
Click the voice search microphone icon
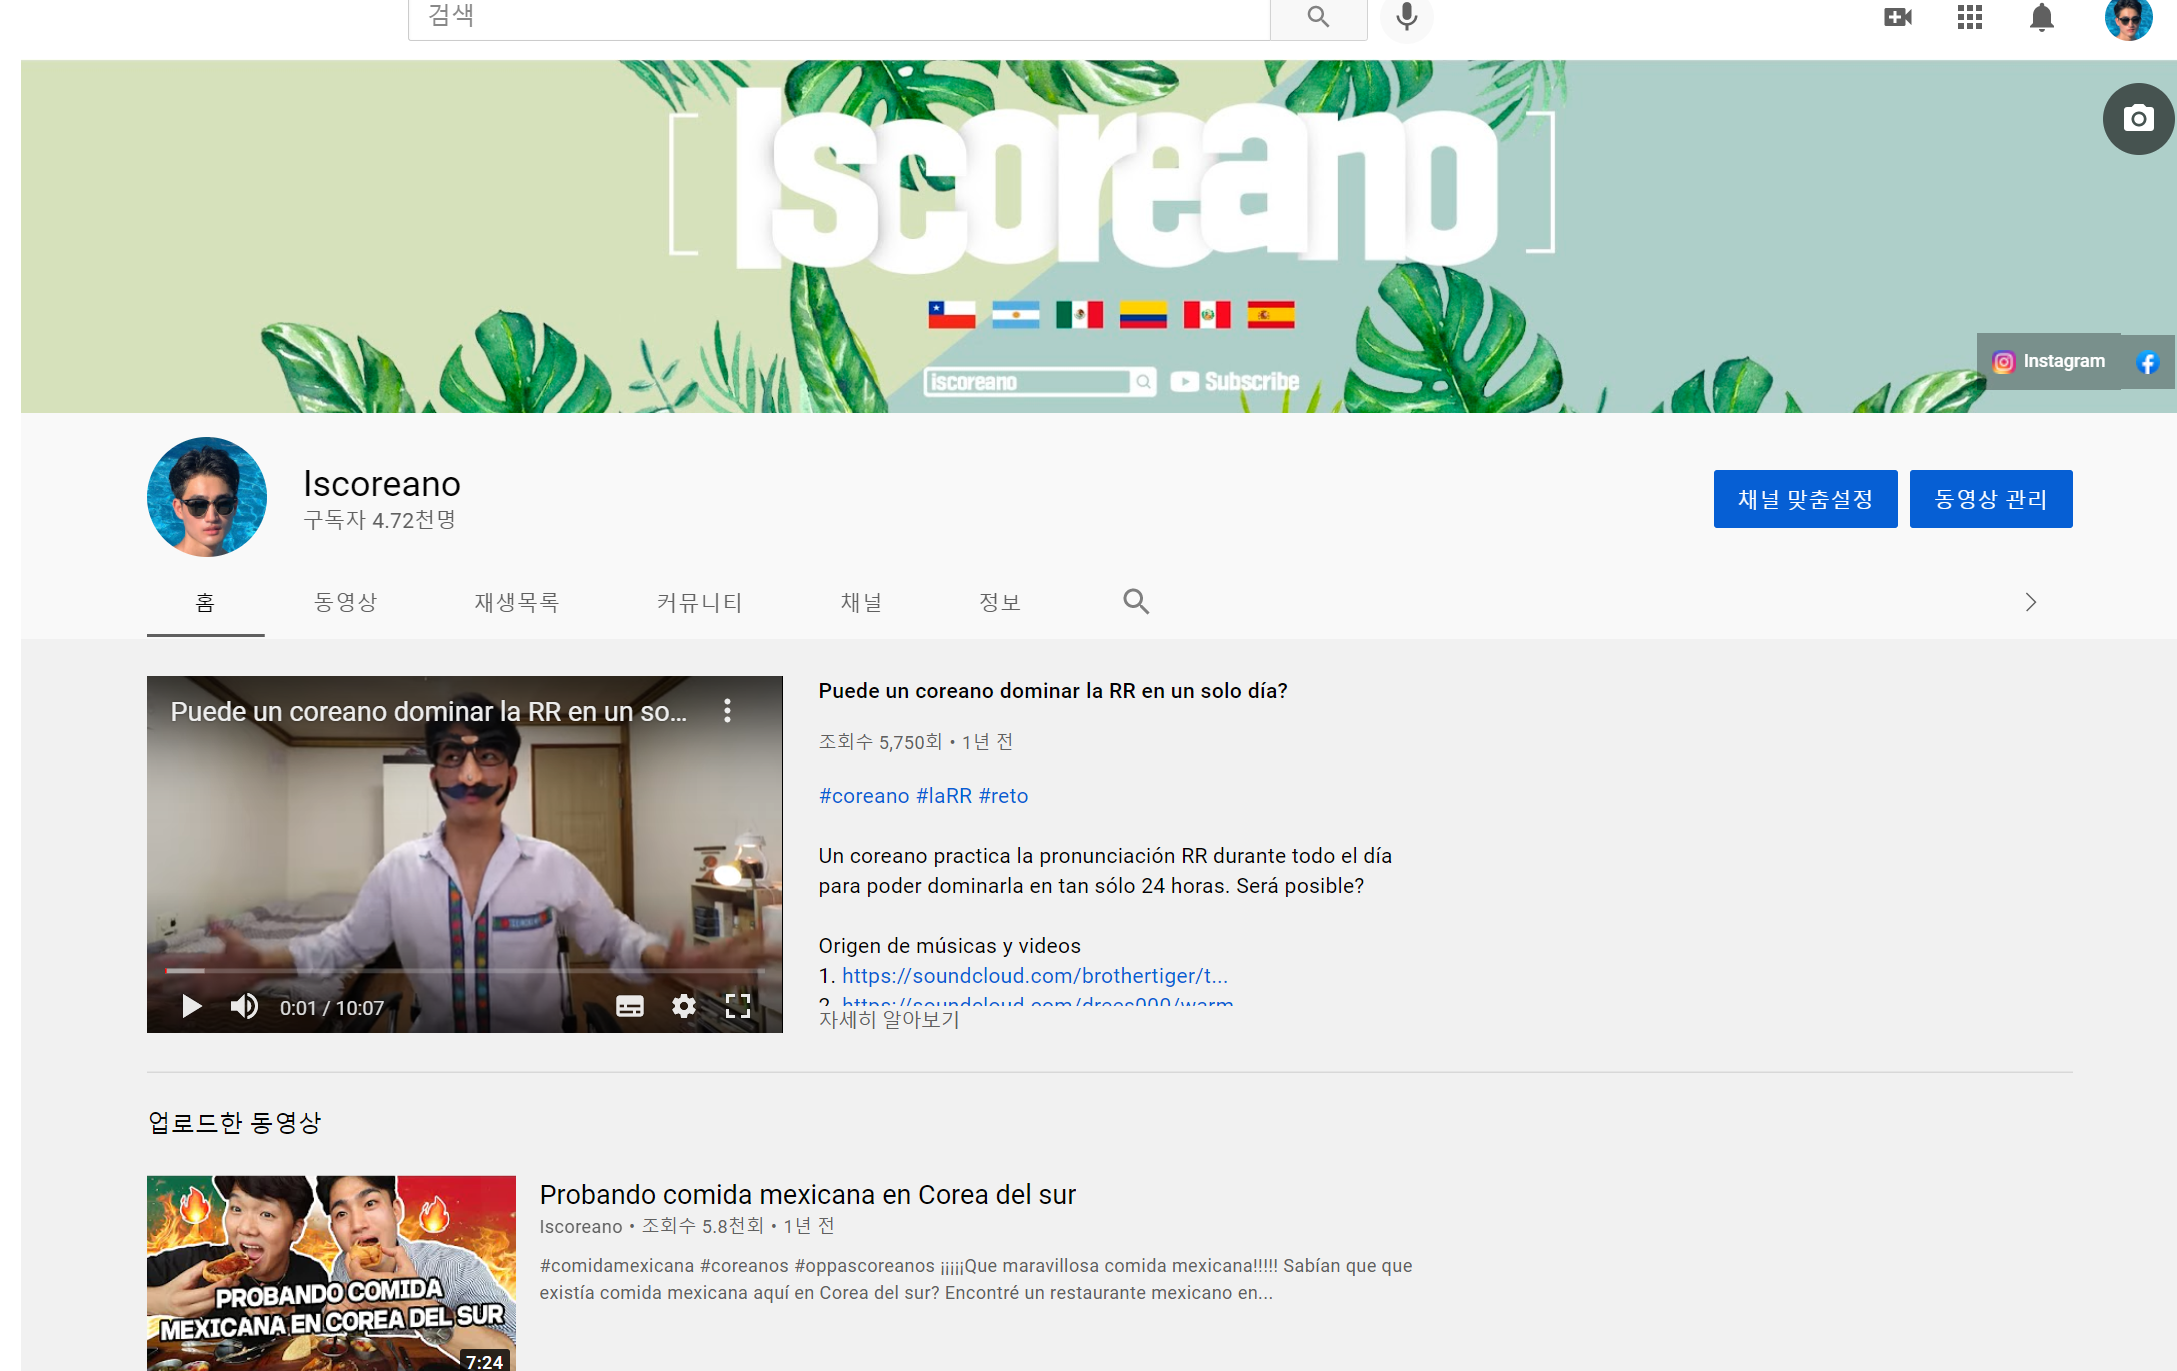(x=1406, y=16)
